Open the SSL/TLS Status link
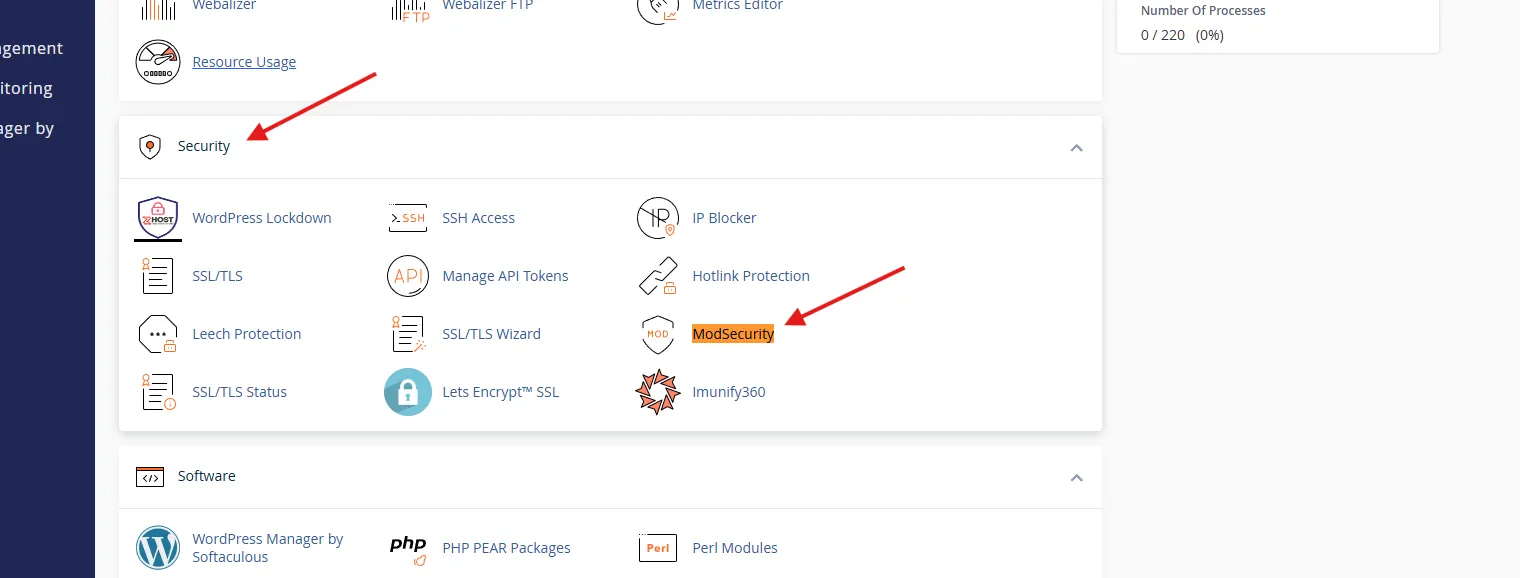The height and width of the screenshot is (578, 1520). pos(240,392)
